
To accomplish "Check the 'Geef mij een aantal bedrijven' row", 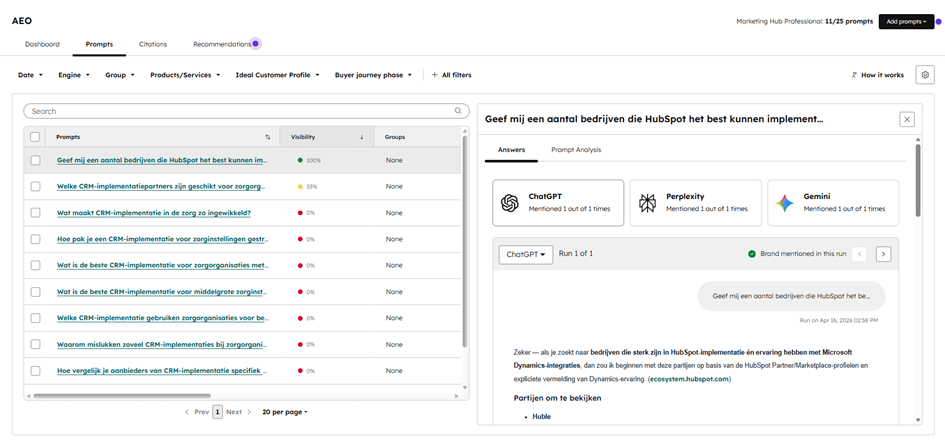I will coord(35,160).
